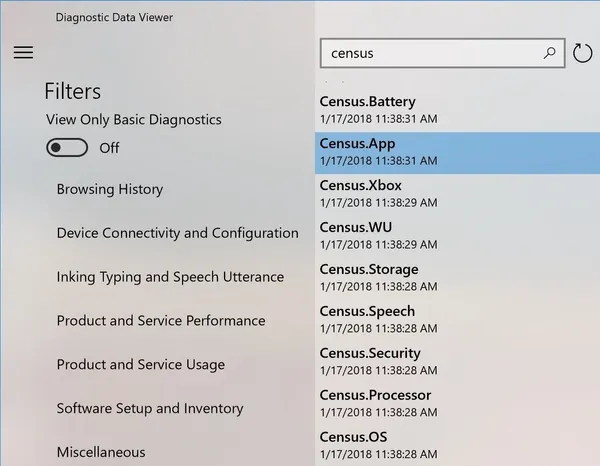This screenshot has width=600, height=466.
Task: Select the Census.App event
Action: (x=457, y=153)
